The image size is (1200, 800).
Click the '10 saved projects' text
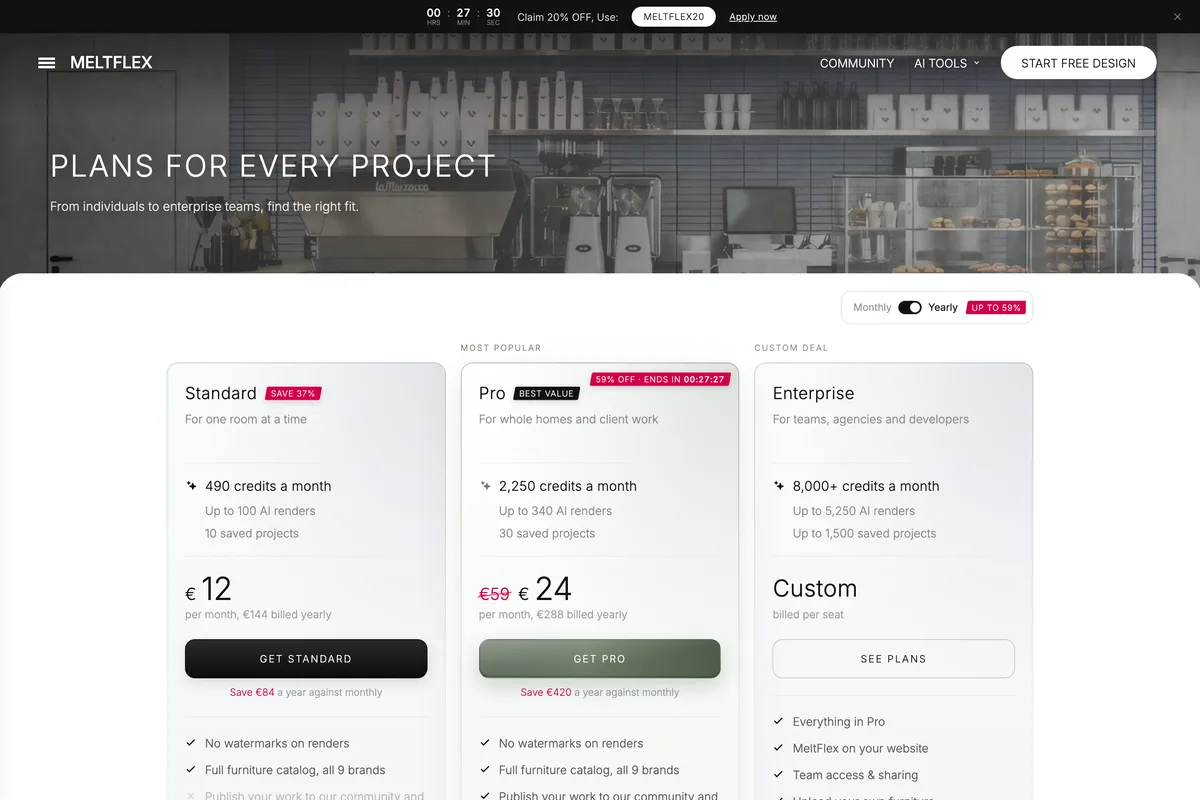pos(252,534)
